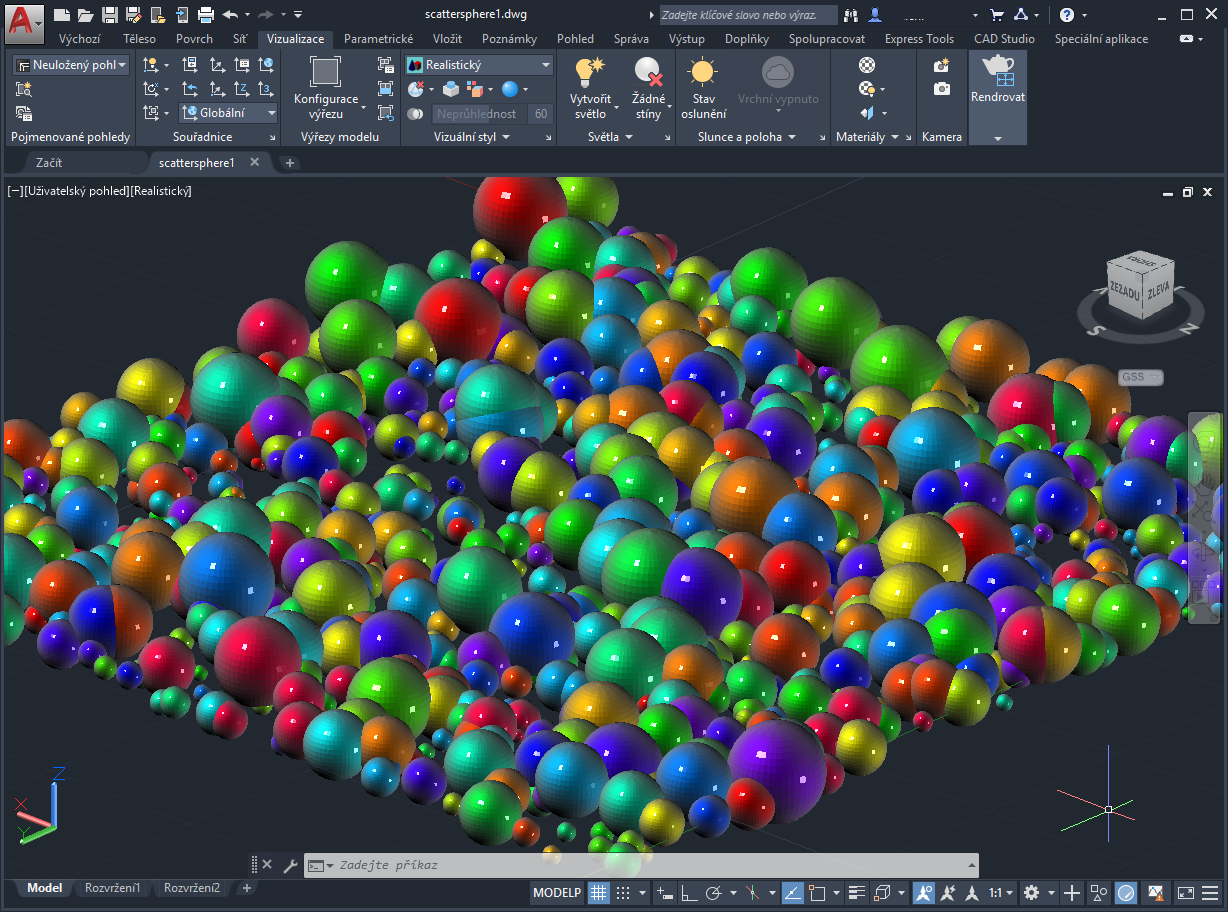Click the Realistický viewport label control
Viewport: 1228px width, 912px height.
point(161,190)
